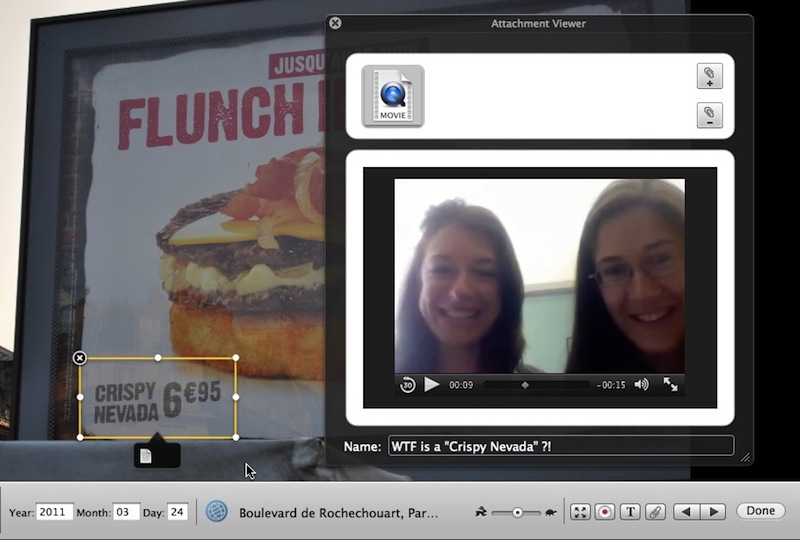This screenshot has width=800, height=540.
Task: Add attachment with paperclip plus button
Action: tap(710, 76)
